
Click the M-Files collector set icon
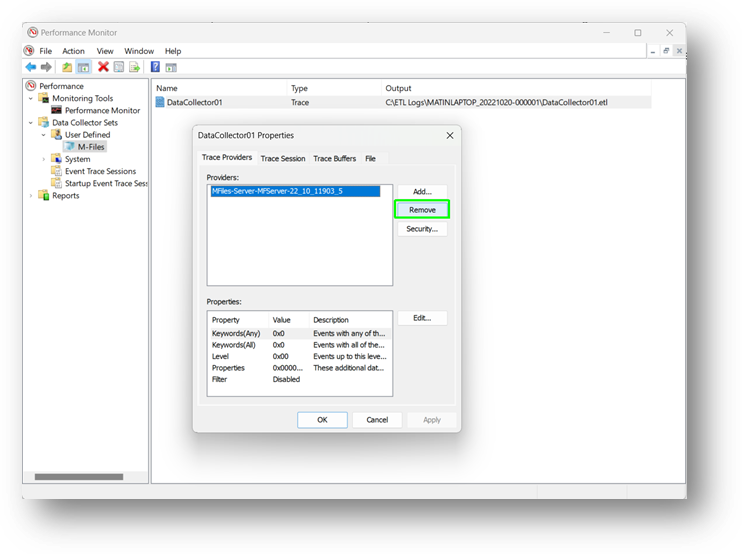coord(70,147)
